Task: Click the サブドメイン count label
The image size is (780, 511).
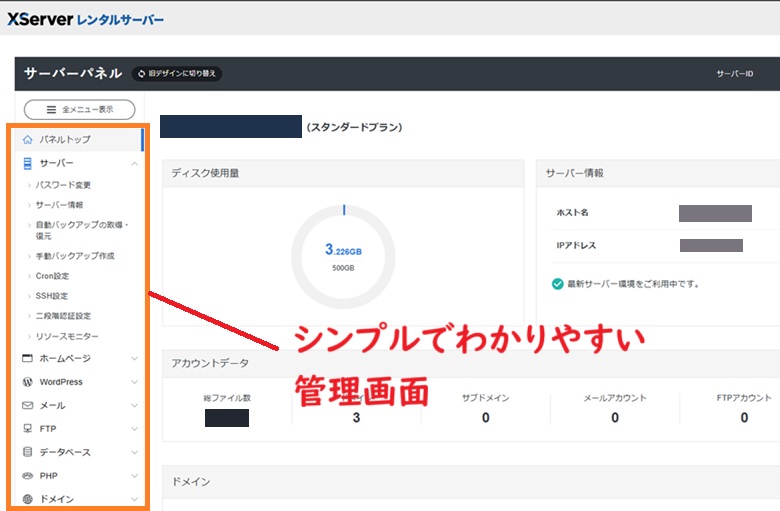Action: [x=486, y=398]
